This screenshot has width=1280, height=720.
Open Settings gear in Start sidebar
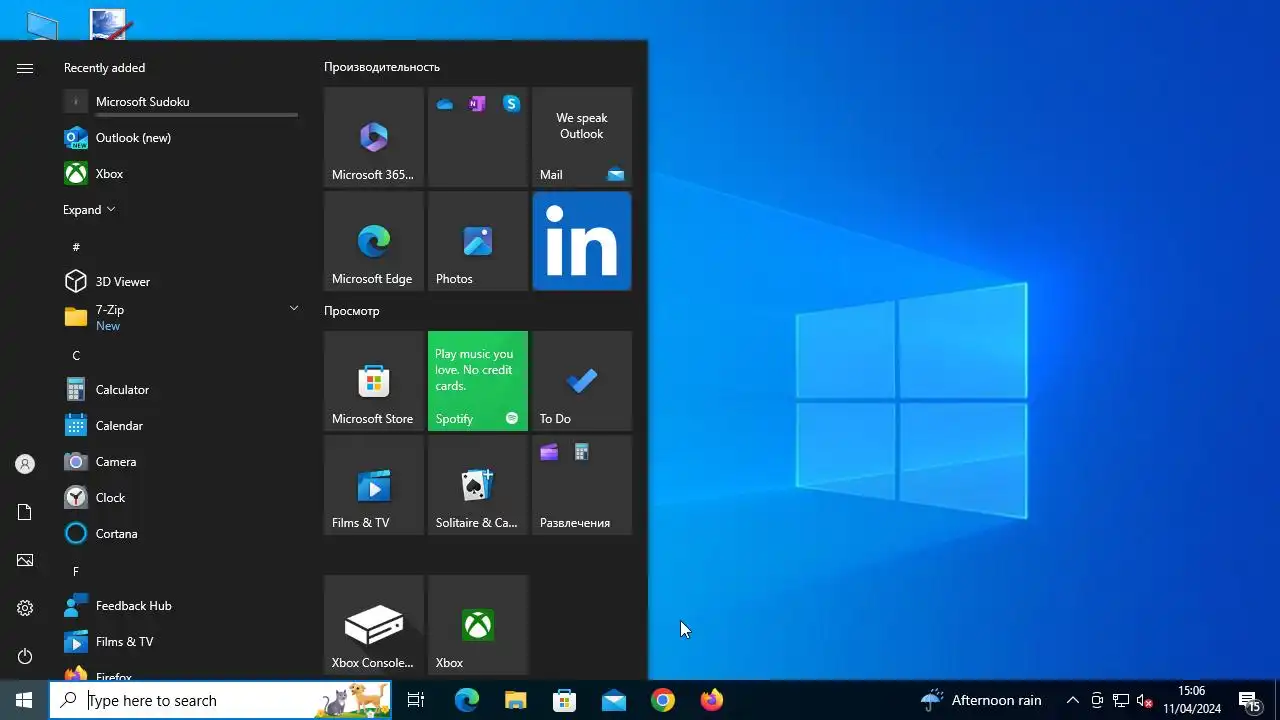tap(25, 608)
